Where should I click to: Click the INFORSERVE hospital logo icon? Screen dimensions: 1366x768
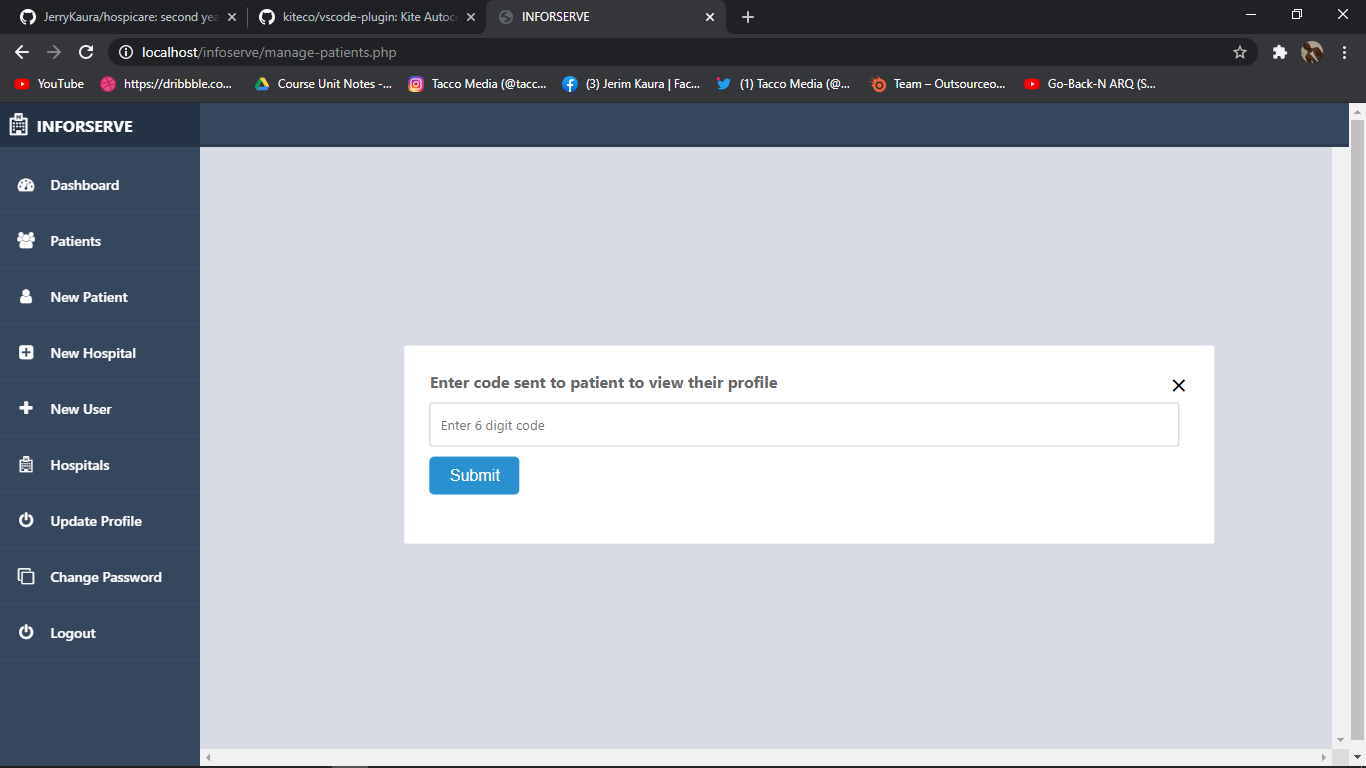click(x=18, y=125)
